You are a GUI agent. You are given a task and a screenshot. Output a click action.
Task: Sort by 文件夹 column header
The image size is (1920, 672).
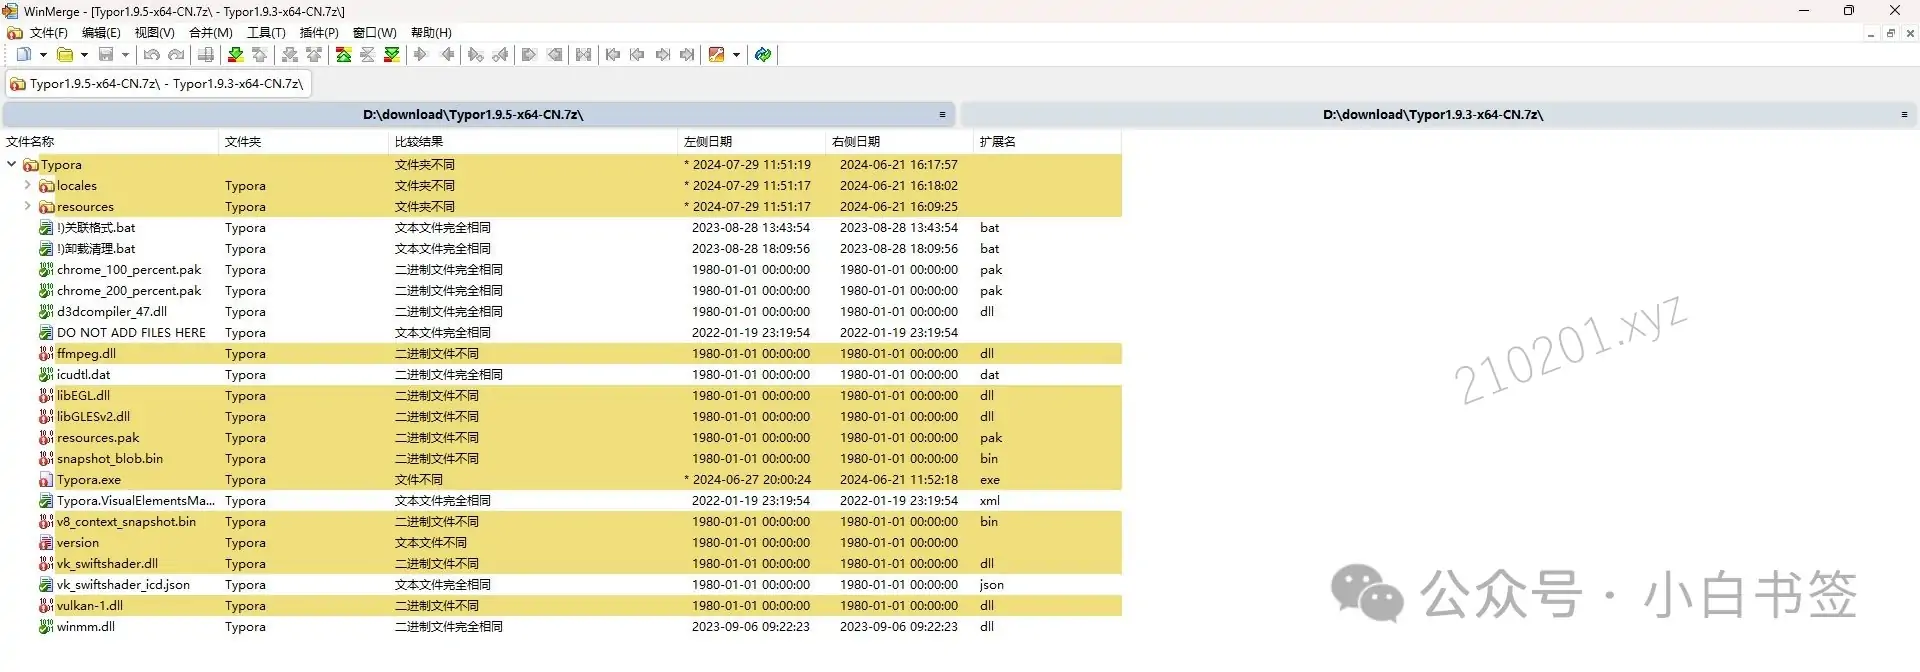(303, 142)
